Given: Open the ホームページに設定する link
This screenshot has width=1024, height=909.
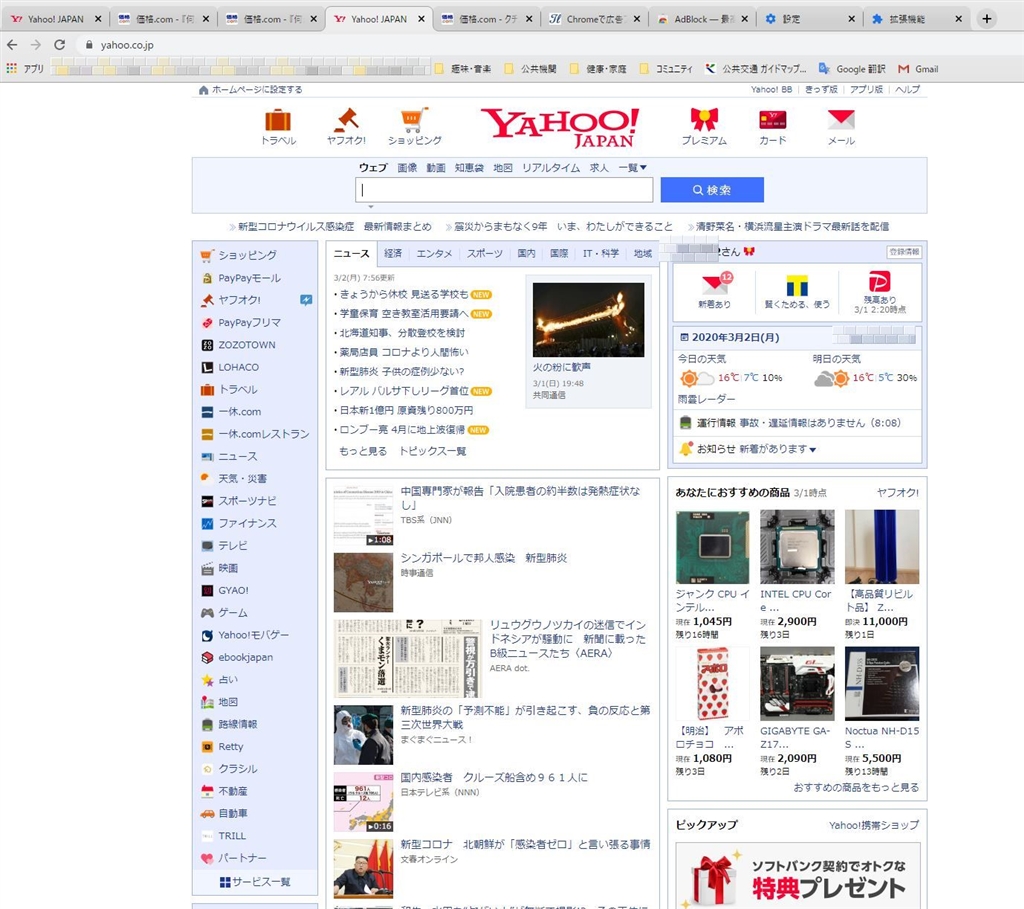Looking at the screenshot, I should (x=250, y=89).
